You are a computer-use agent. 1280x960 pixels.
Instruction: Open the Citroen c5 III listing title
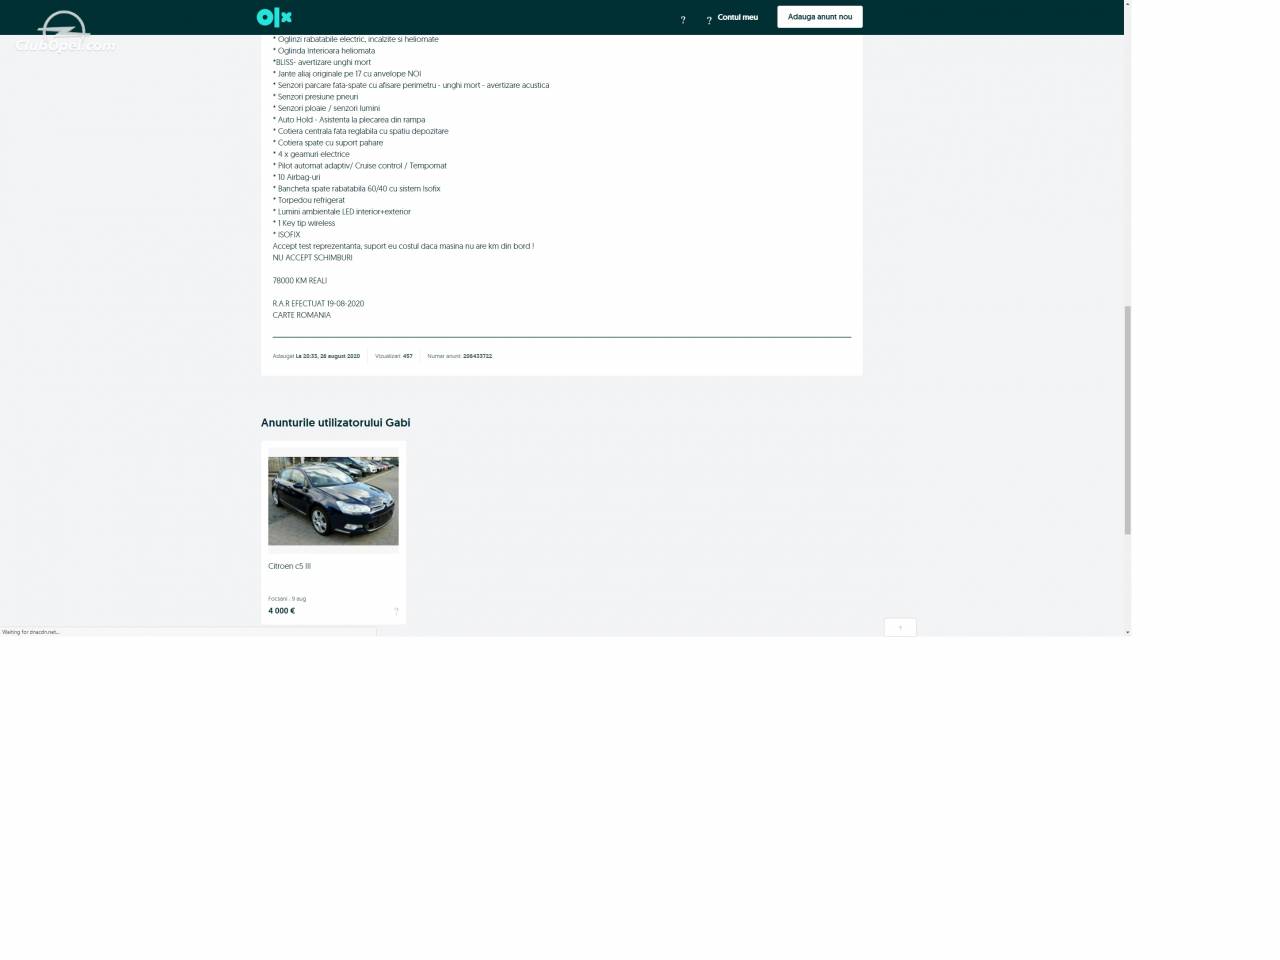289,566
